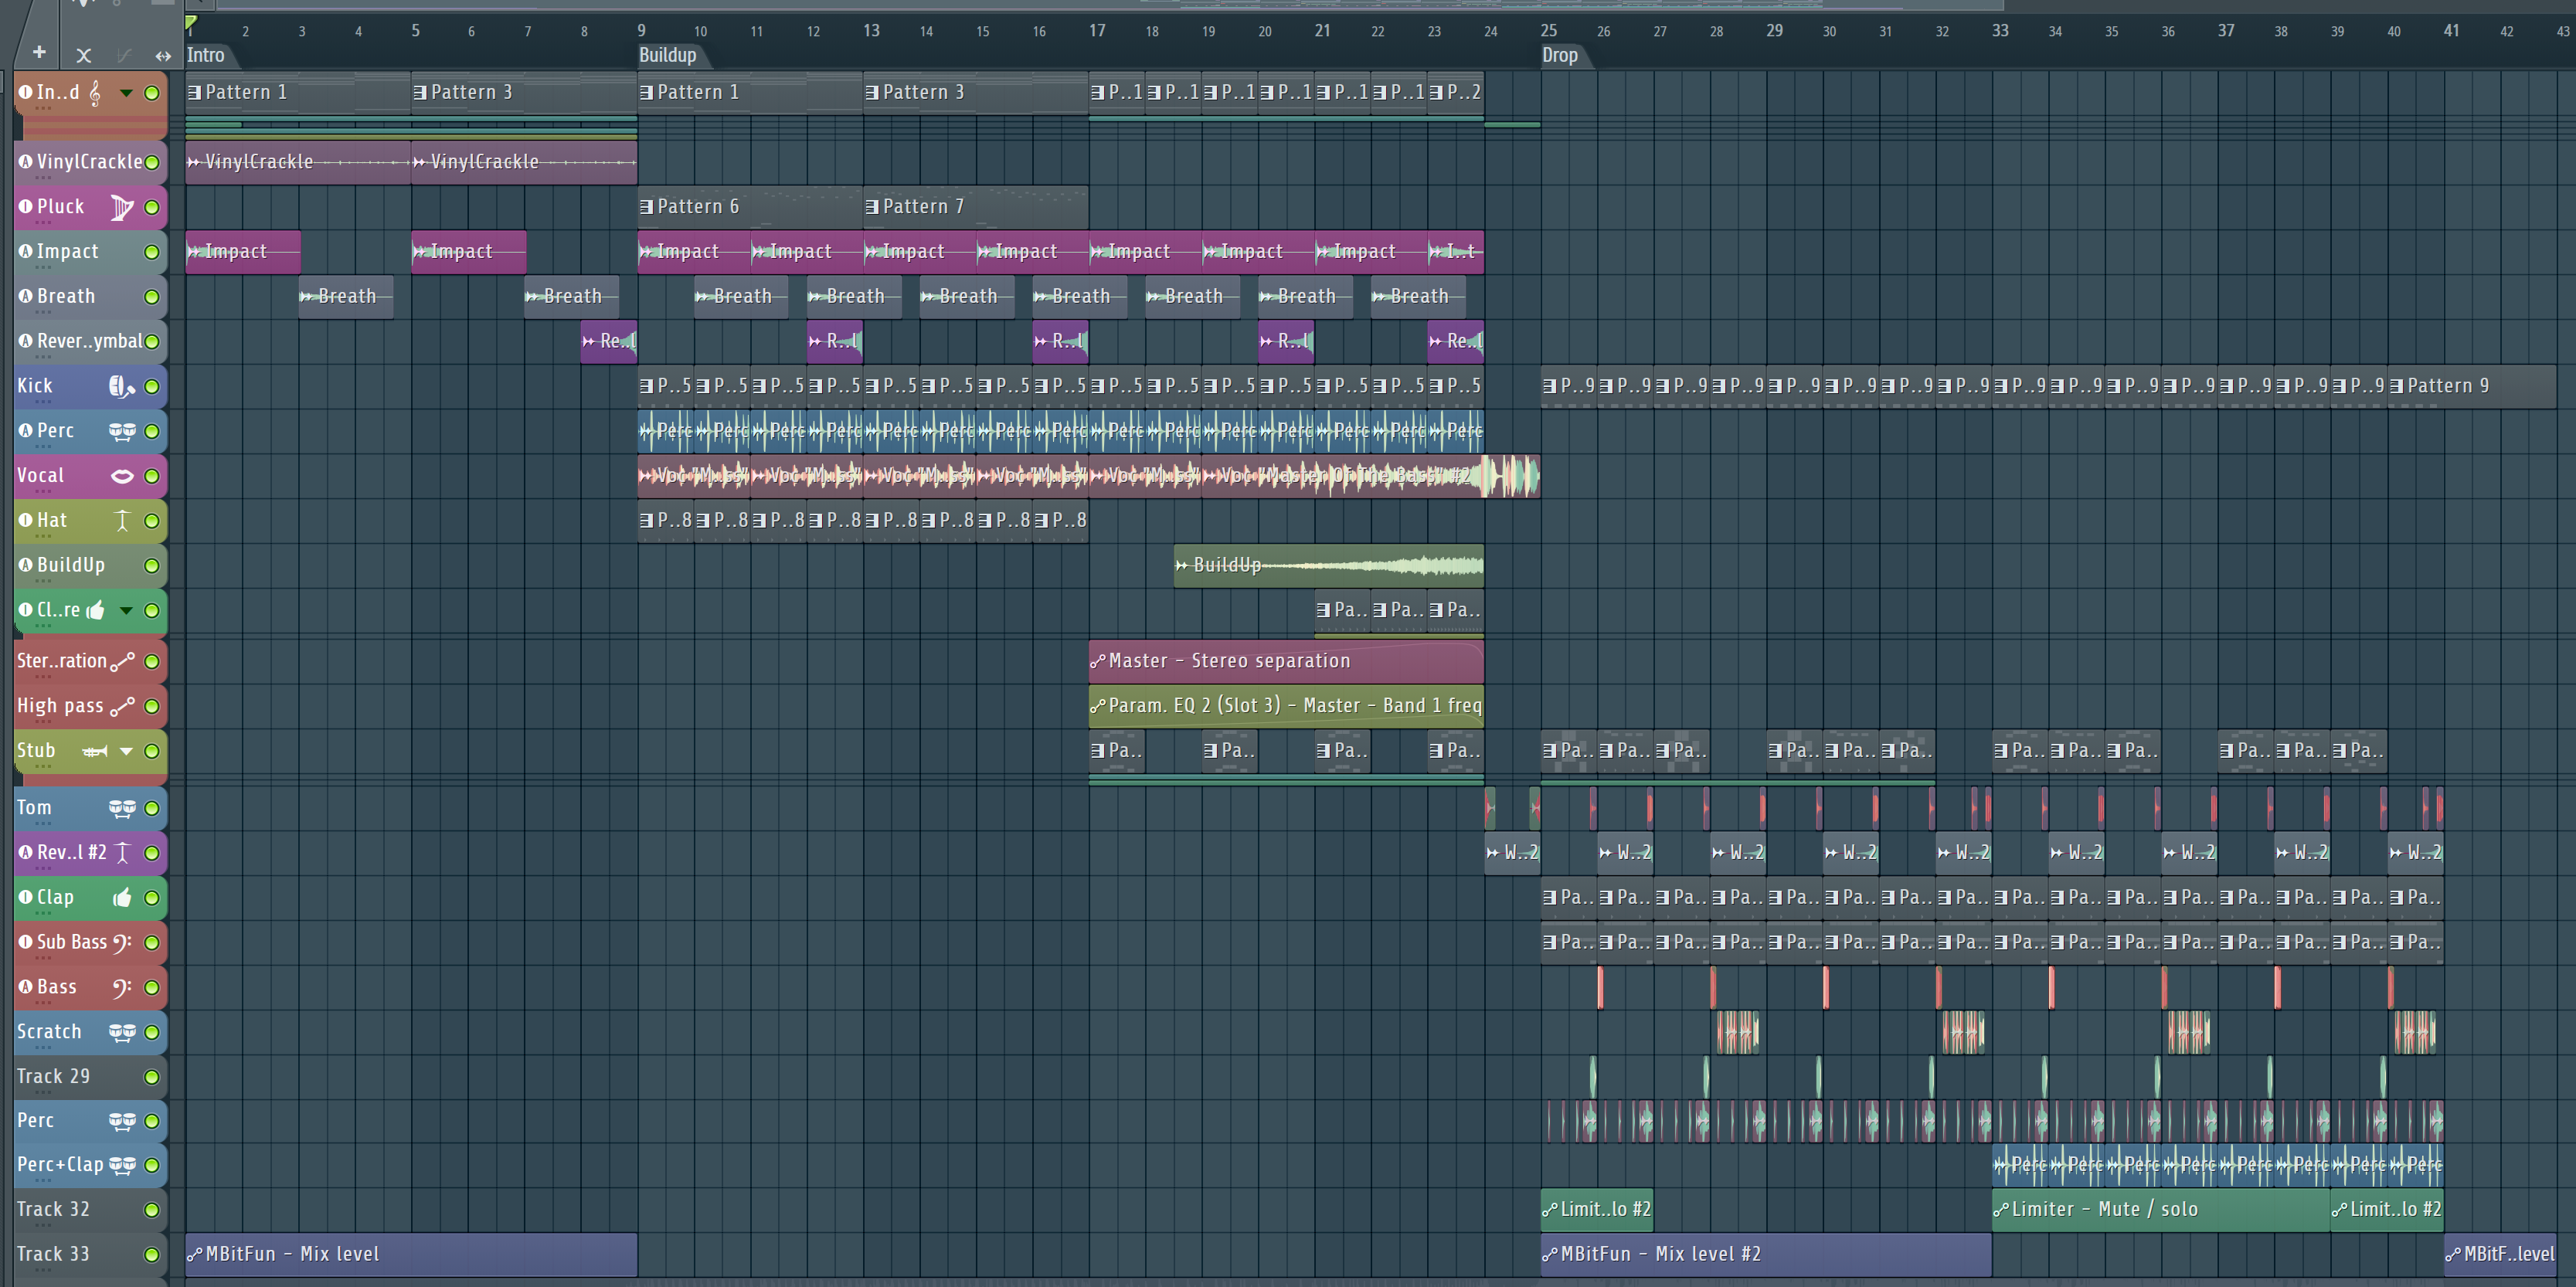The width and height of the screenshot is (2576, 1287).
Task: Mute the Kick track
Action: 152,387
